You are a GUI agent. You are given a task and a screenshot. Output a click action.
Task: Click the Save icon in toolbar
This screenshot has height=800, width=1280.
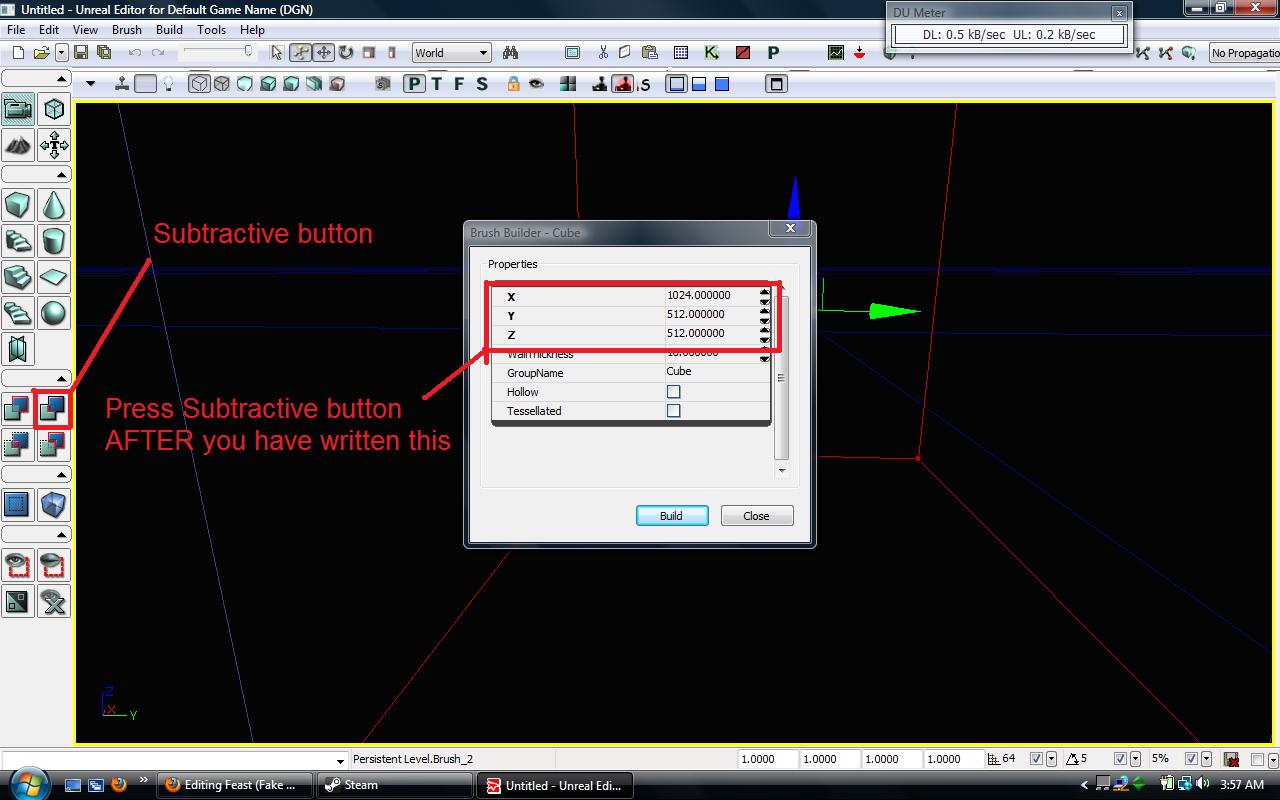[81, 53]
